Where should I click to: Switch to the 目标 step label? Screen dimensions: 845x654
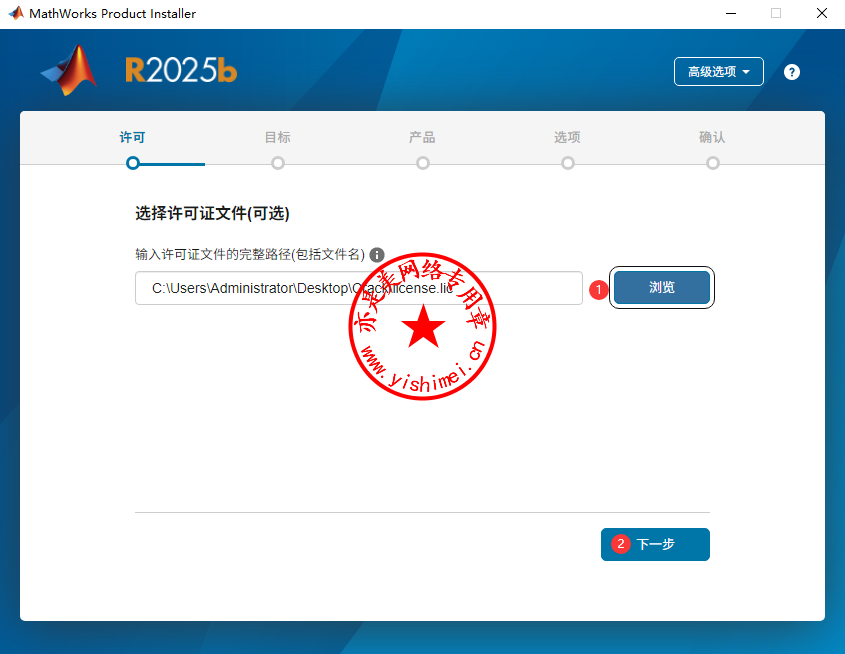[x=278, y=137]
